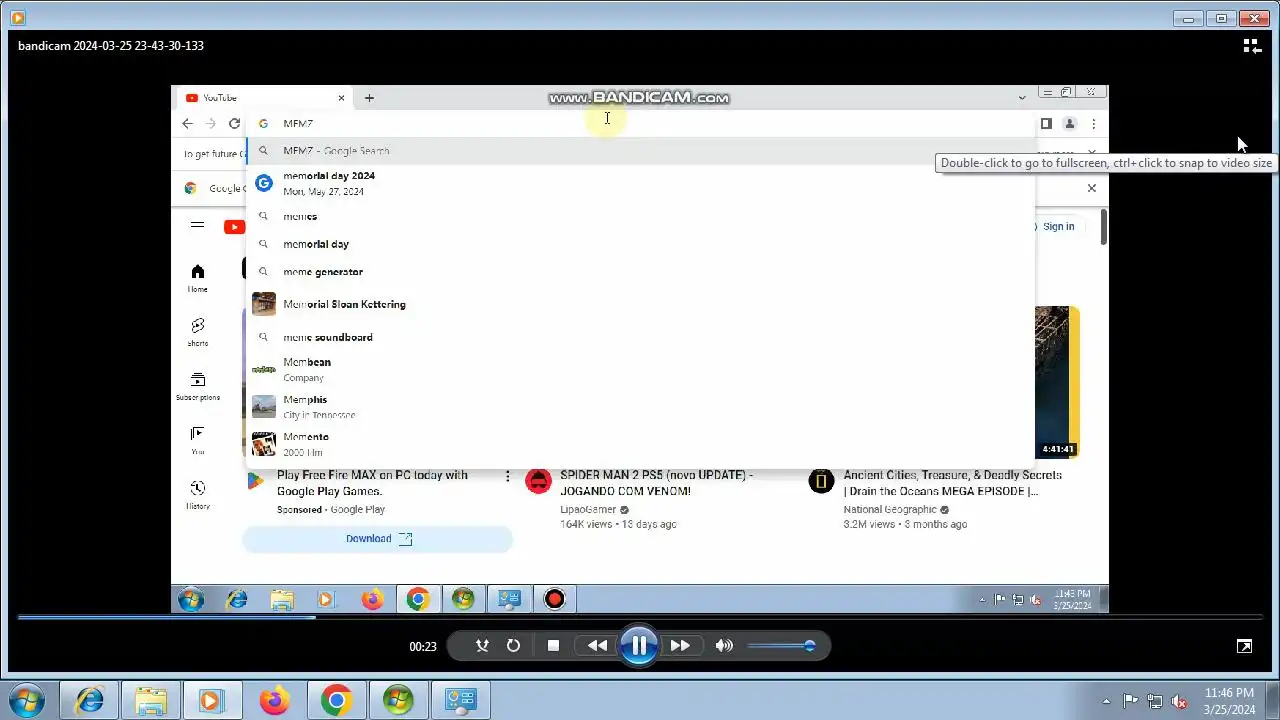Choose the 'memorial day 2024' suggestion
Image resolution: width=1280 pixels, height=720 pixels.
click(x=640, y=183)
